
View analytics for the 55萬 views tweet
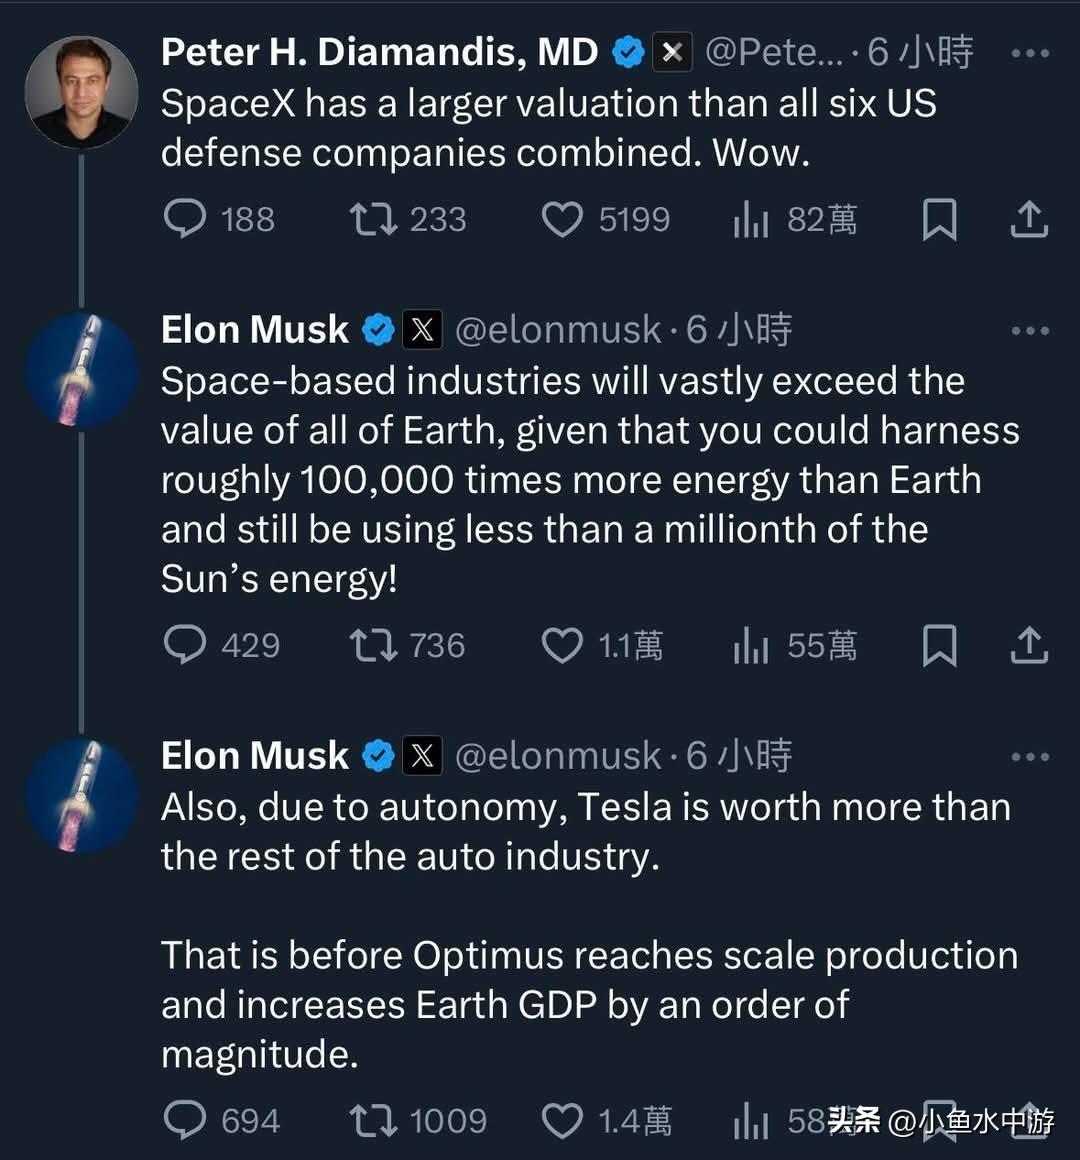(x=751, y=645)
